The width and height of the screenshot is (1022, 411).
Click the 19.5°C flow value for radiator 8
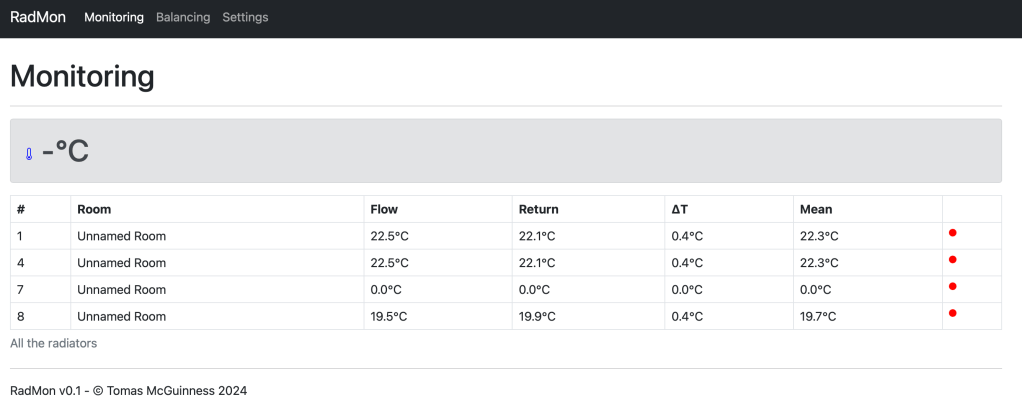point(389,317)
